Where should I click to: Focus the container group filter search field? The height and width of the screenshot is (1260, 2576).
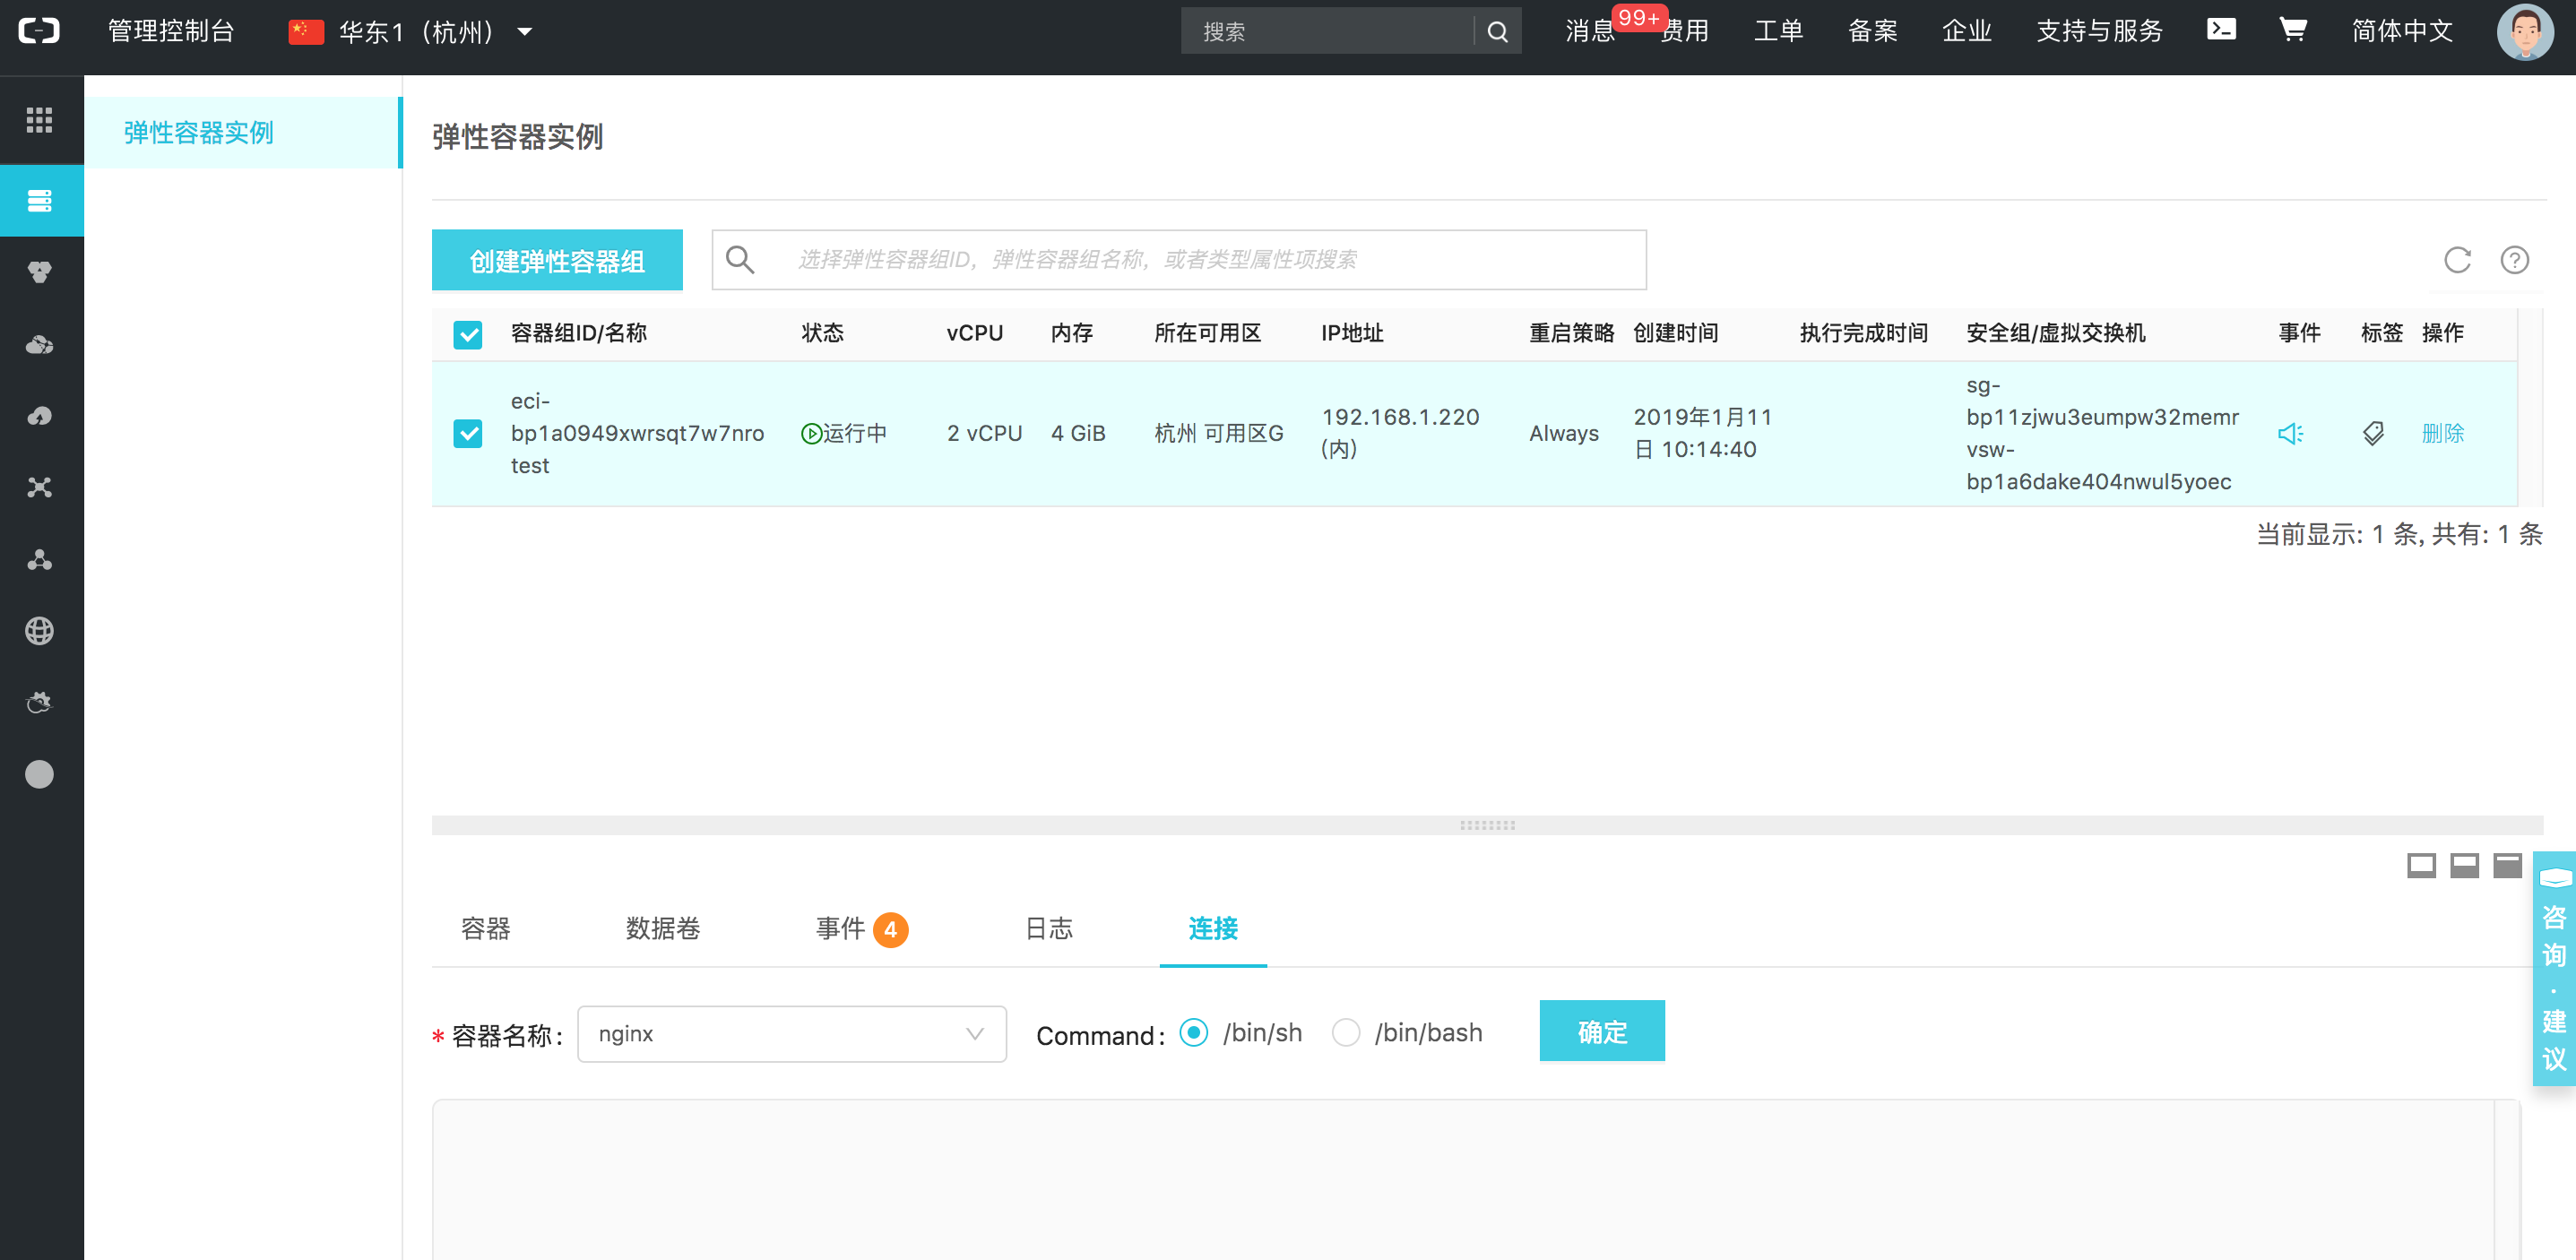tap(1179, 260)
